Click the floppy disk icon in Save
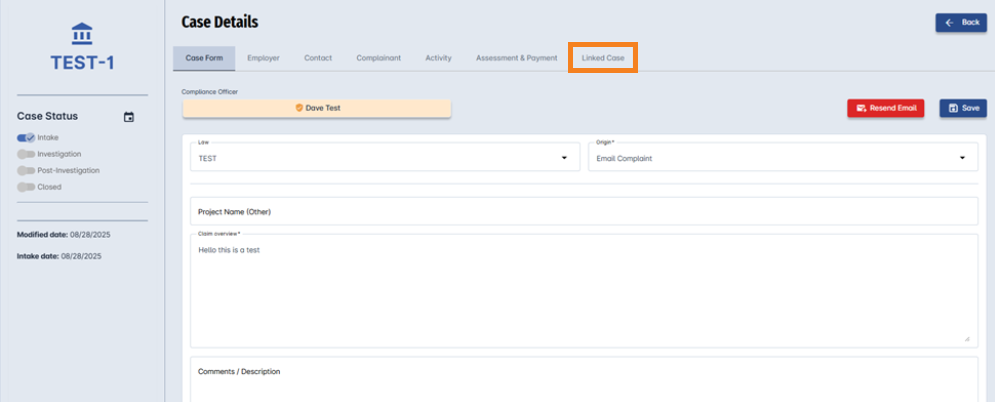The width and height of the screenshot is (995, 402). pyautogui.click(x=953, y=108)
